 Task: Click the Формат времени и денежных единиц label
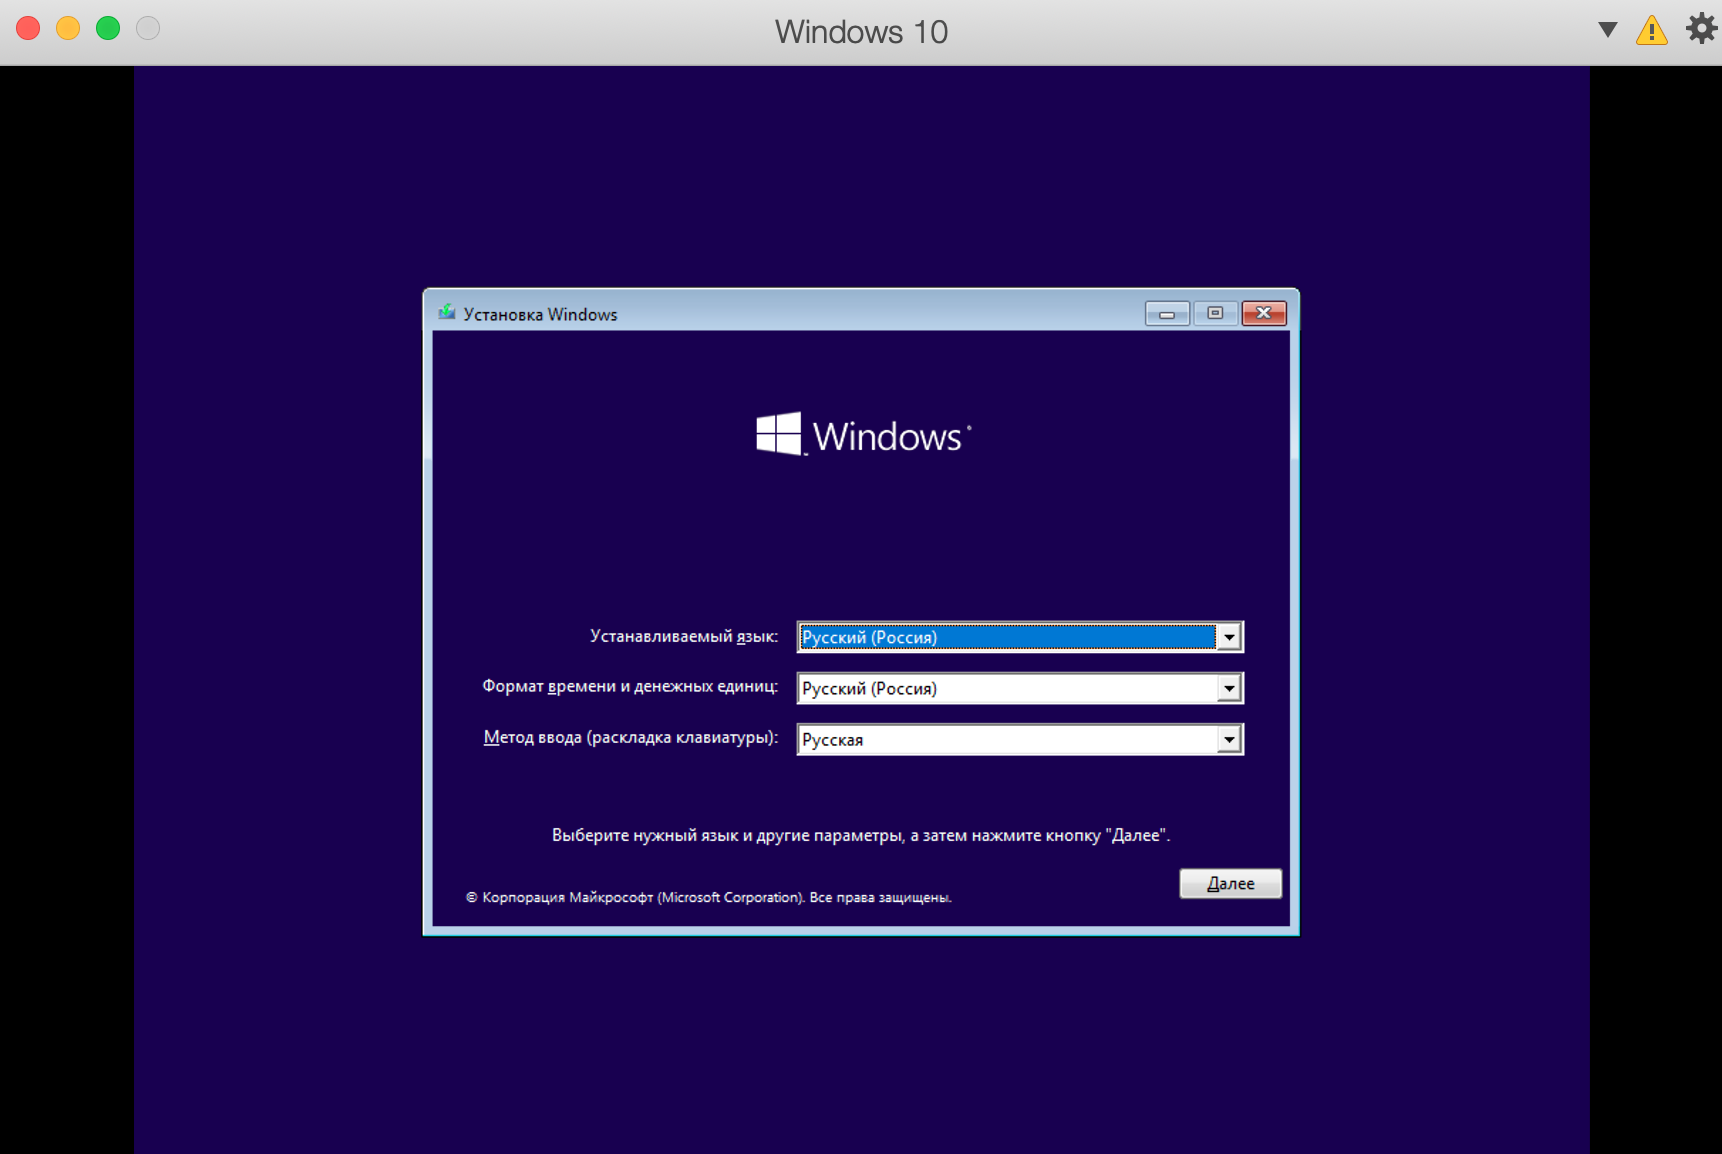coord(630,686)
